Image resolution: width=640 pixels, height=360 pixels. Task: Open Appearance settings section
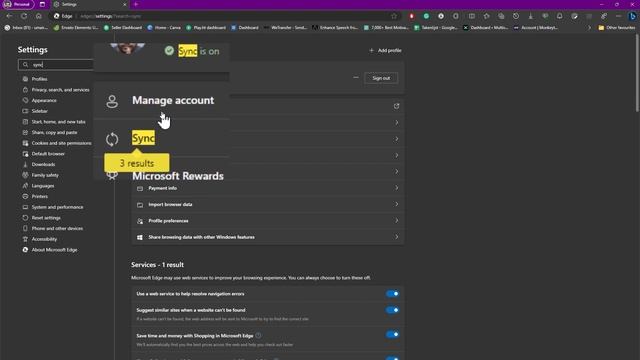44,100
